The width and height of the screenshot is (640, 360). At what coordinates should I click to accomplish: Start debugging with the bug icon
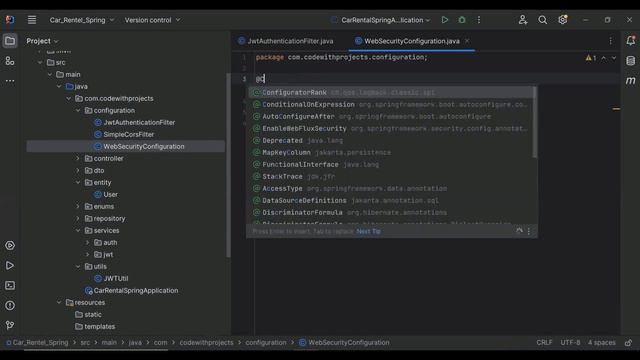pyautogui.click(x=462, y=20)
